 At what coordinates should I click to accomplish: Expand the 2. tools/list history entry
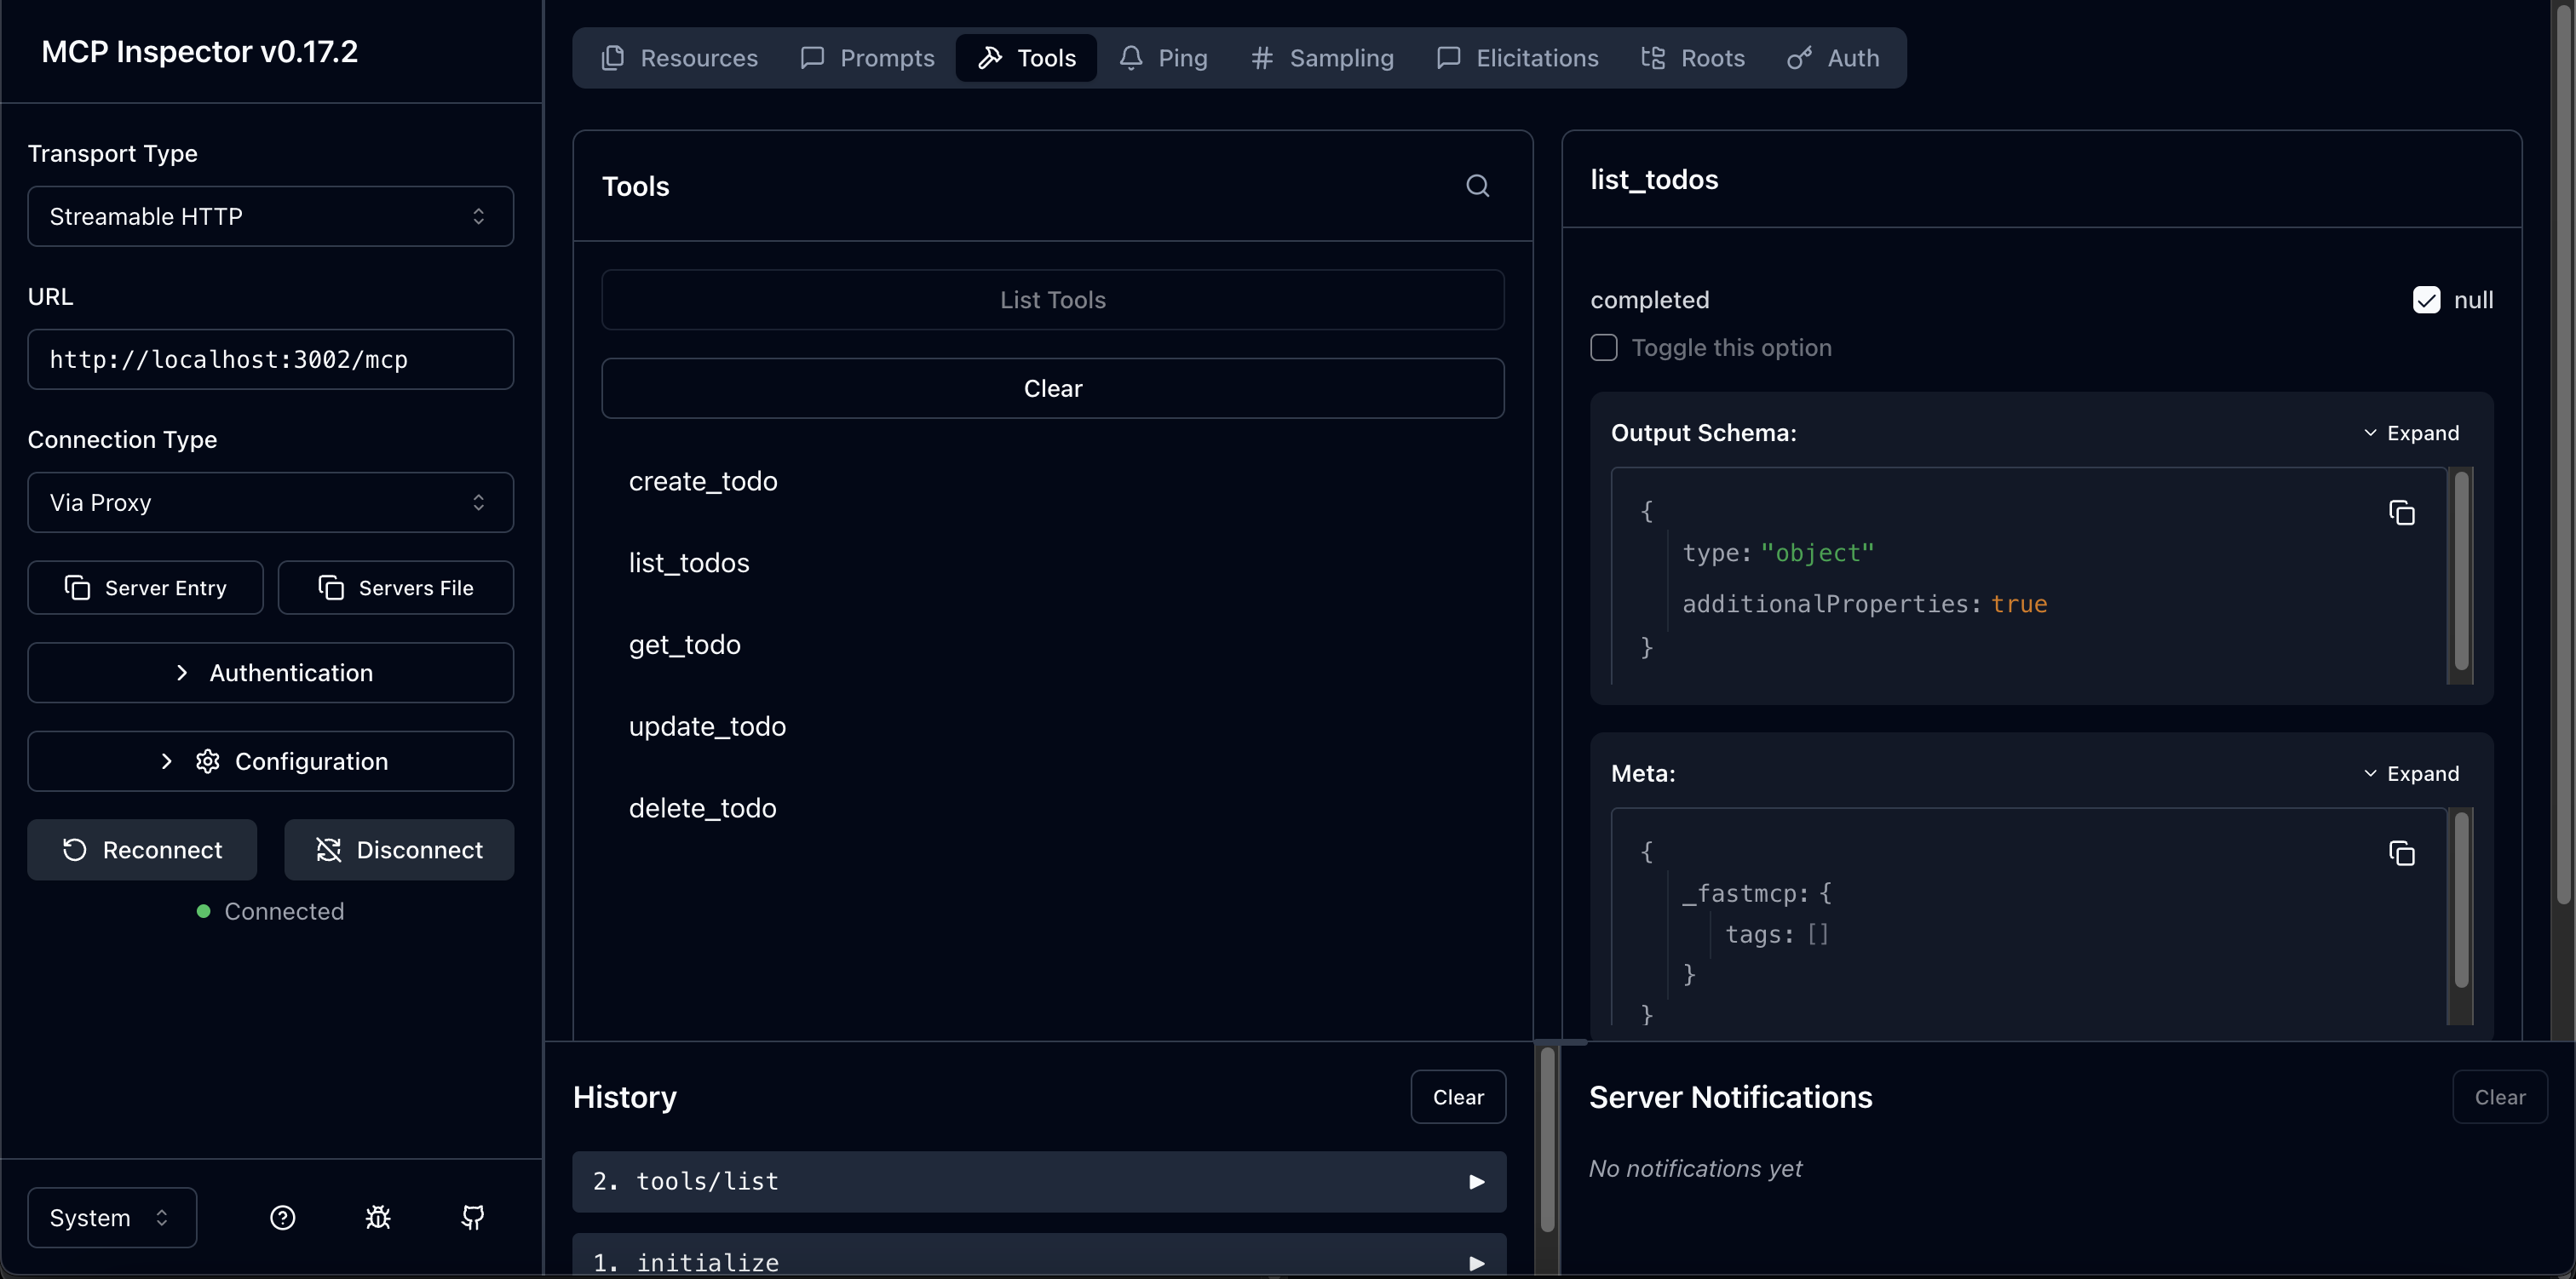click(1039, 1181)
